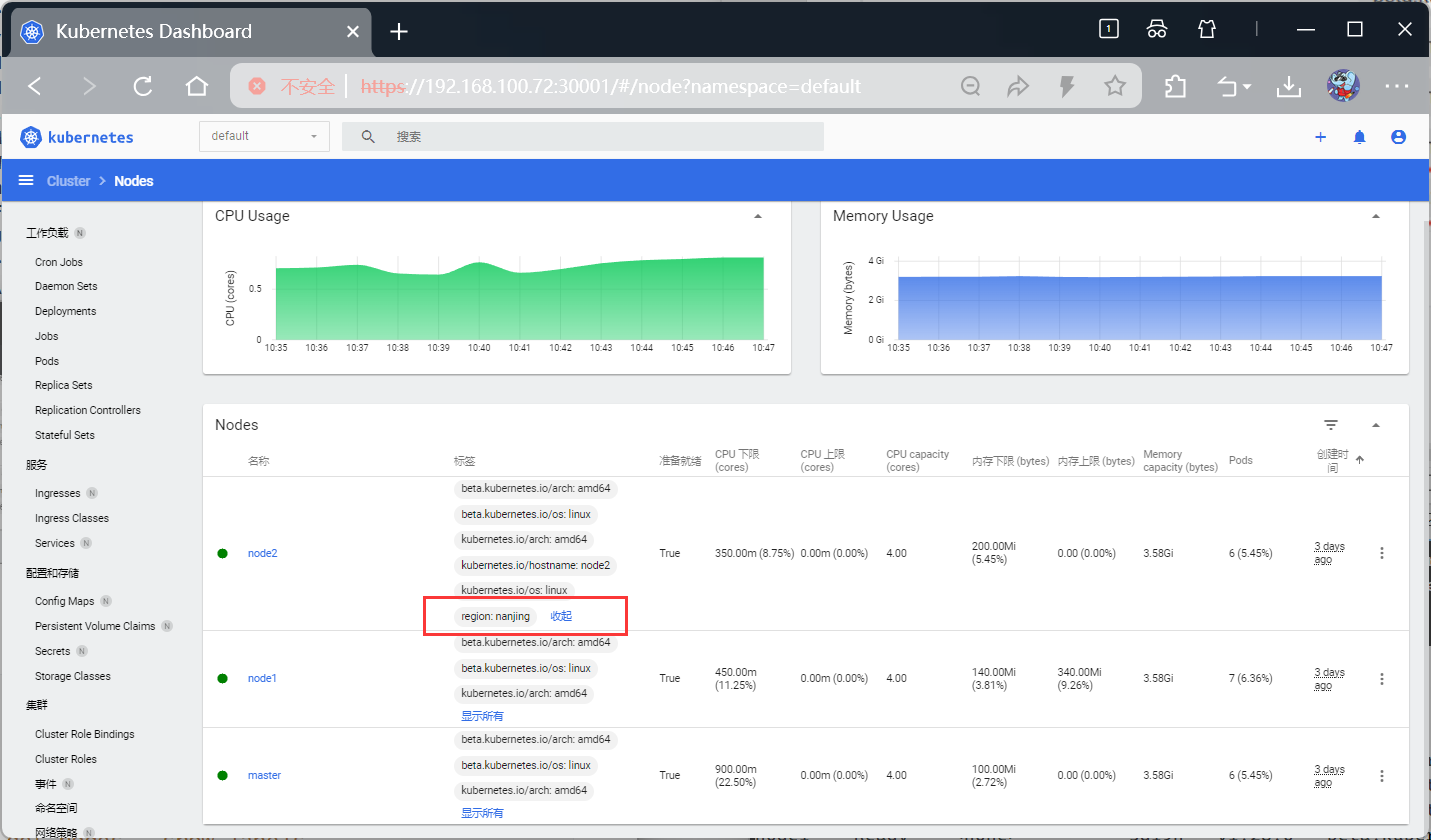Open Cluster Role Bindings in sidebar

(x=85, y=734)
